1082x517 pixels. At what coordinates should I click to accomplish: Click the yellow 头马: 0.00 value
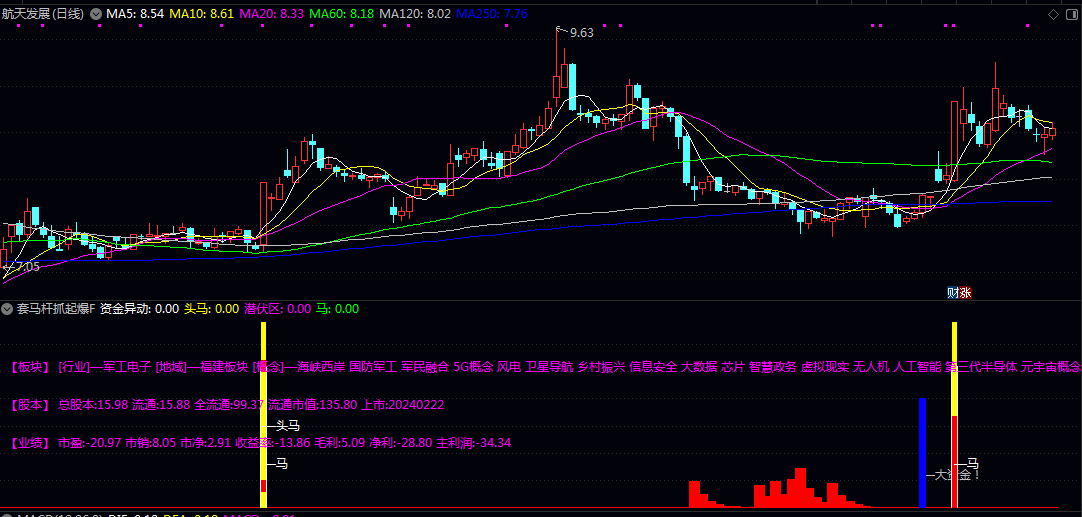click(x=211, y=309)
